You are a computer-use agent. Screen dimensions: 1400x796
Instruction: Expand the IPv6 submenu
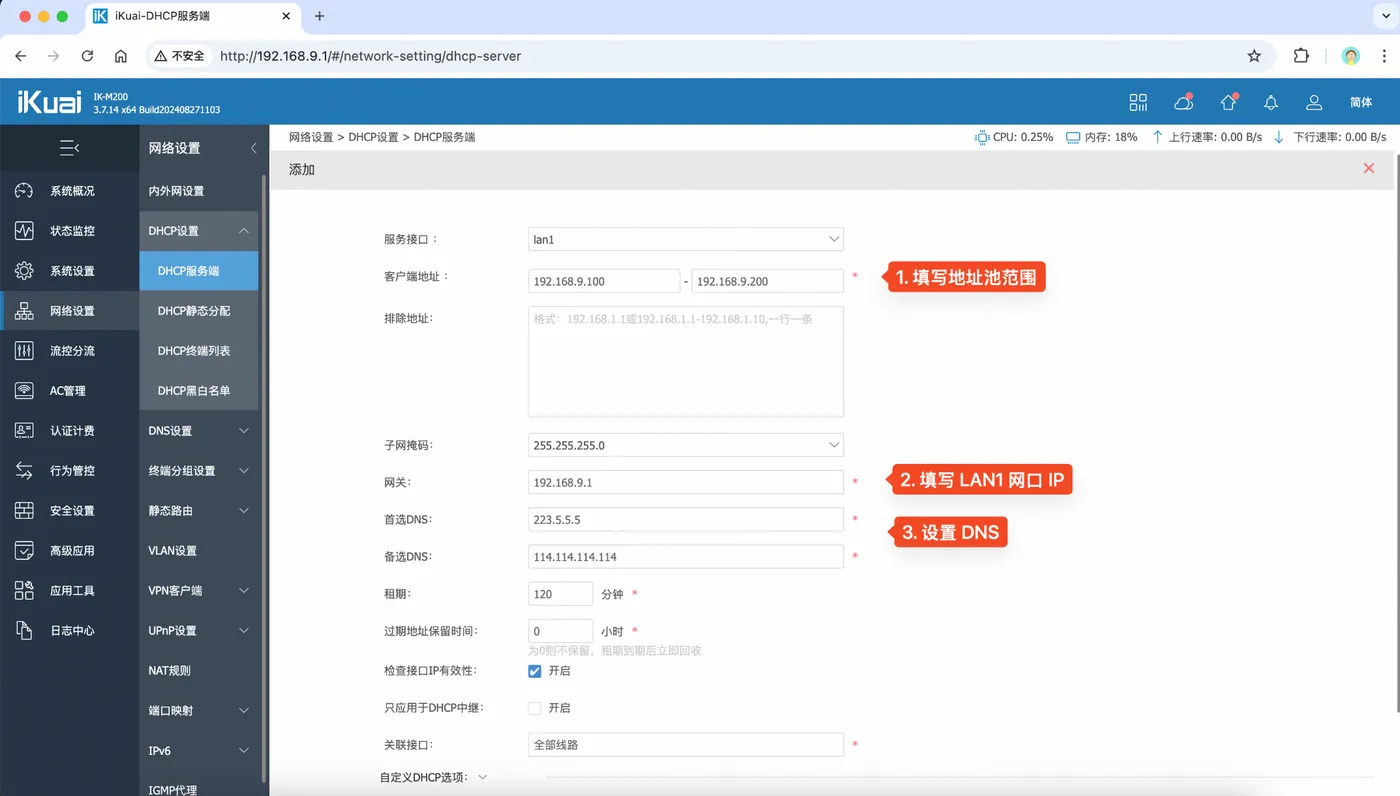click(x=243, y=751)
